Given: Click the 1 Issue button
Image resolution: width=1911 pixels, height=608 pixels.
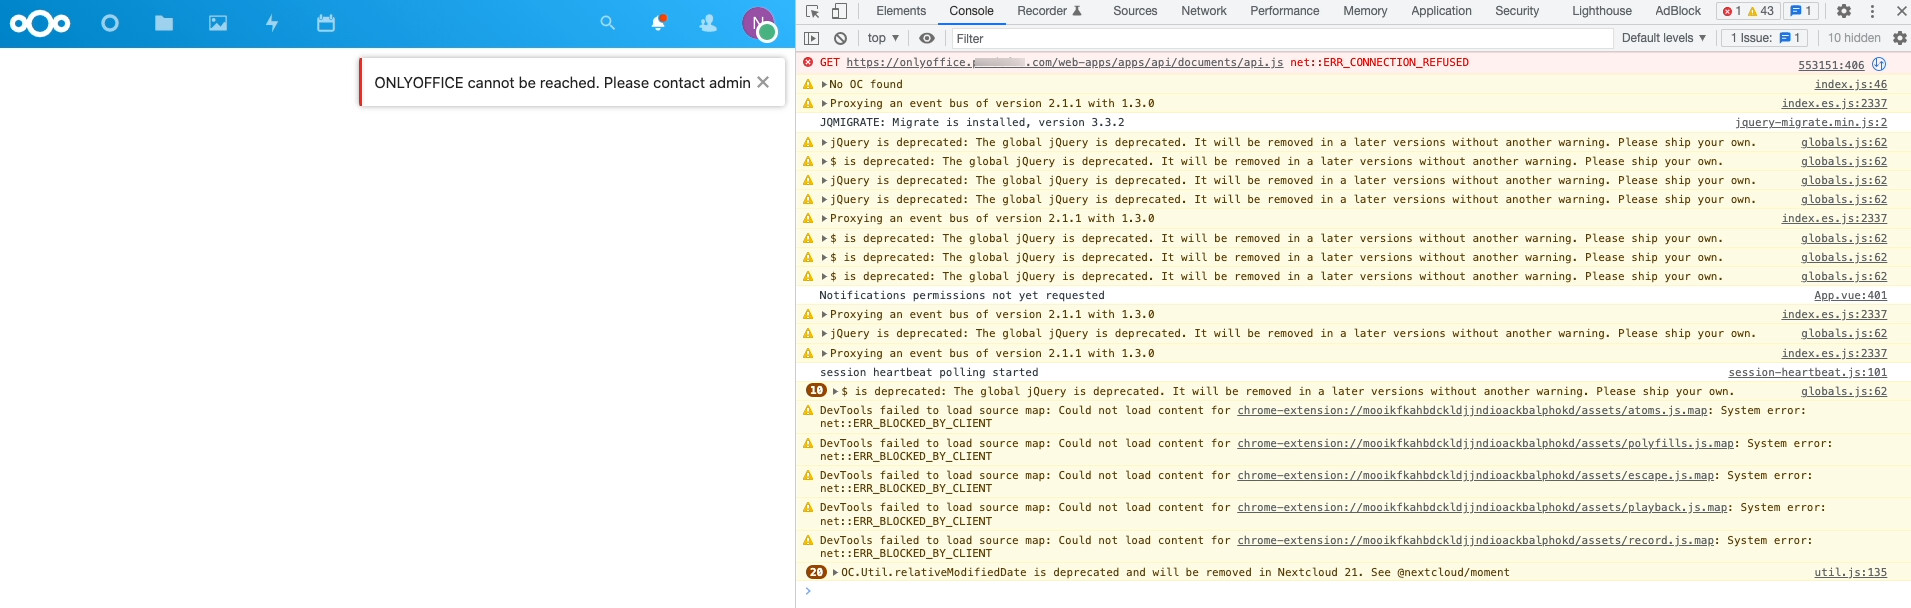Looking at the screenshot, I should pyautogui.click(x=1766, y=38).
